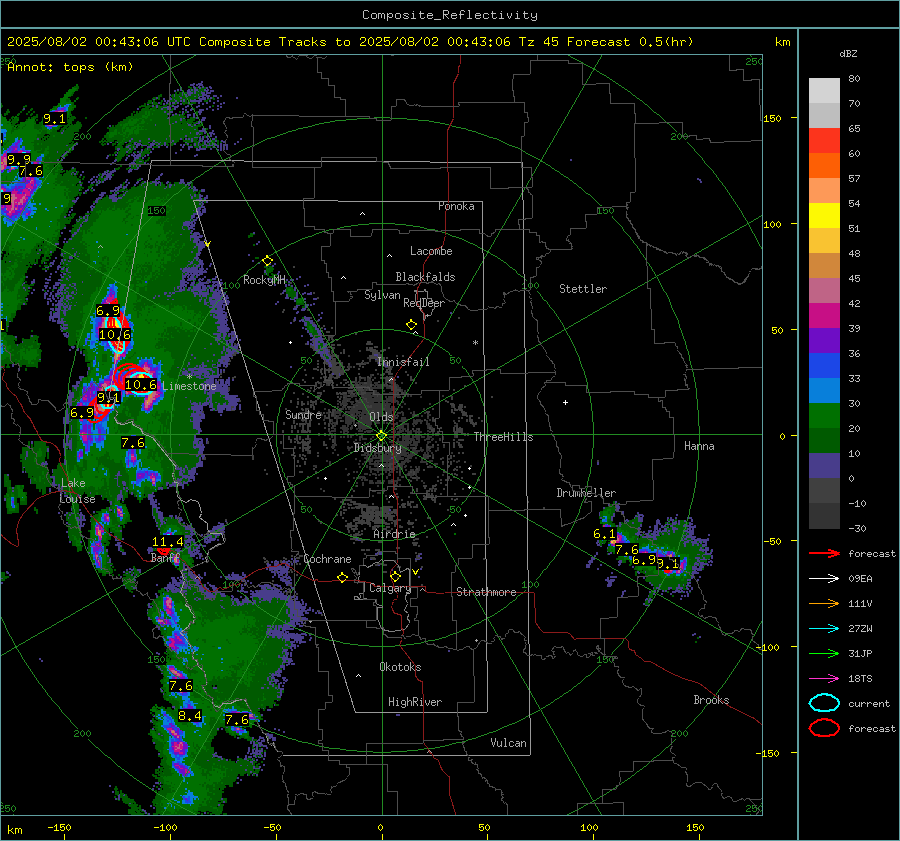Click the Stettler city label
This screenshot has height=841, width=900.
pos(583,289)
